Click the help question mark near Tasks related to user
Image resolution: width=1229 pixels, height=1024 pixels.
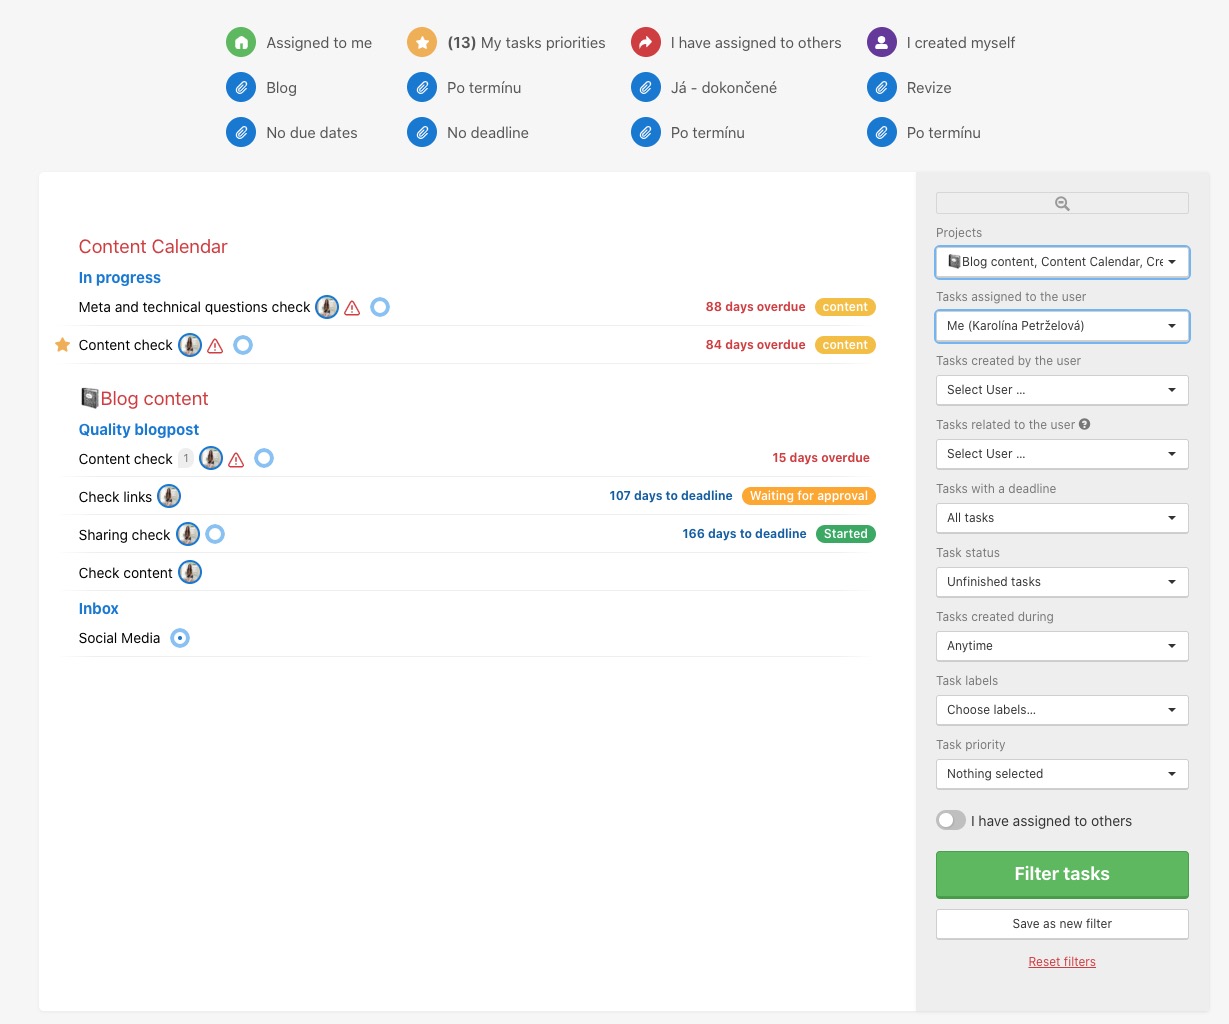1085,424
